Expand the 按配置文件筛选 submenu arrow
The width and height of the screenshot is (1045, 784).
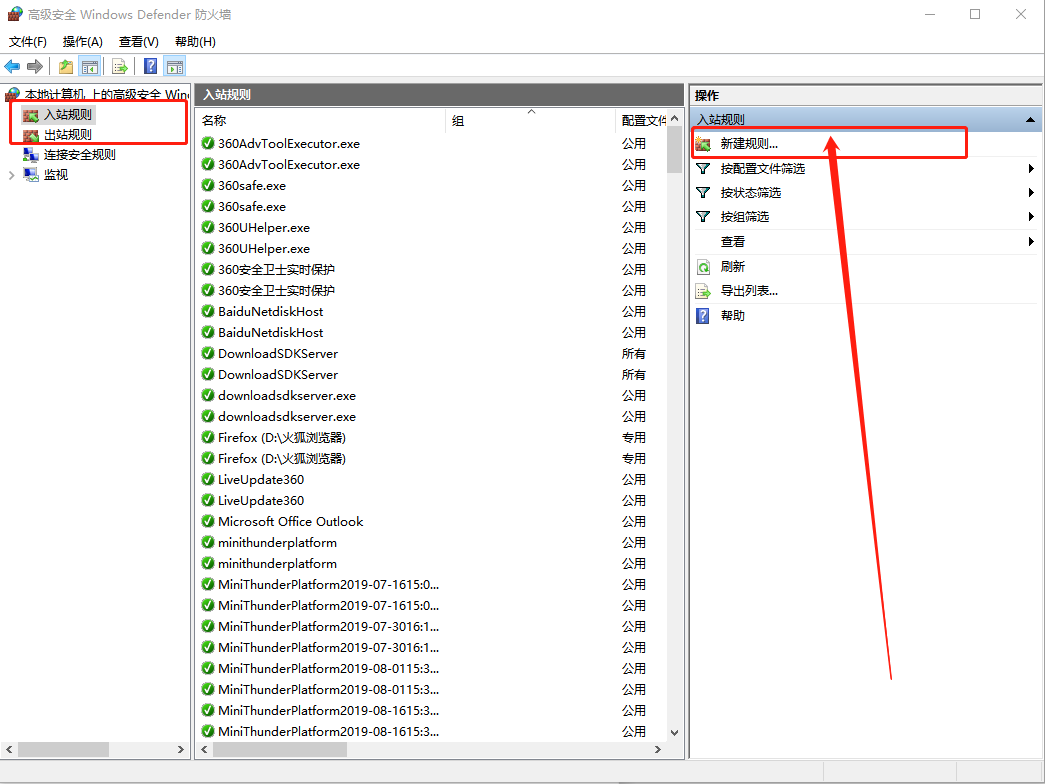click(x=1031, y=169)
